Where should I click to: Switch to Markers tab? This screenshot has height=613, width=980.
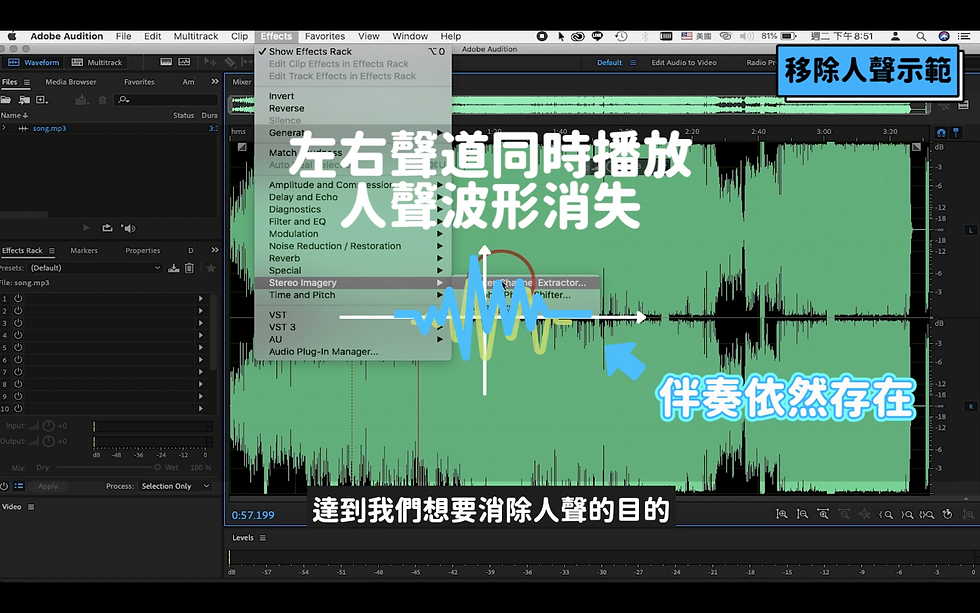(x=84, y=251)
